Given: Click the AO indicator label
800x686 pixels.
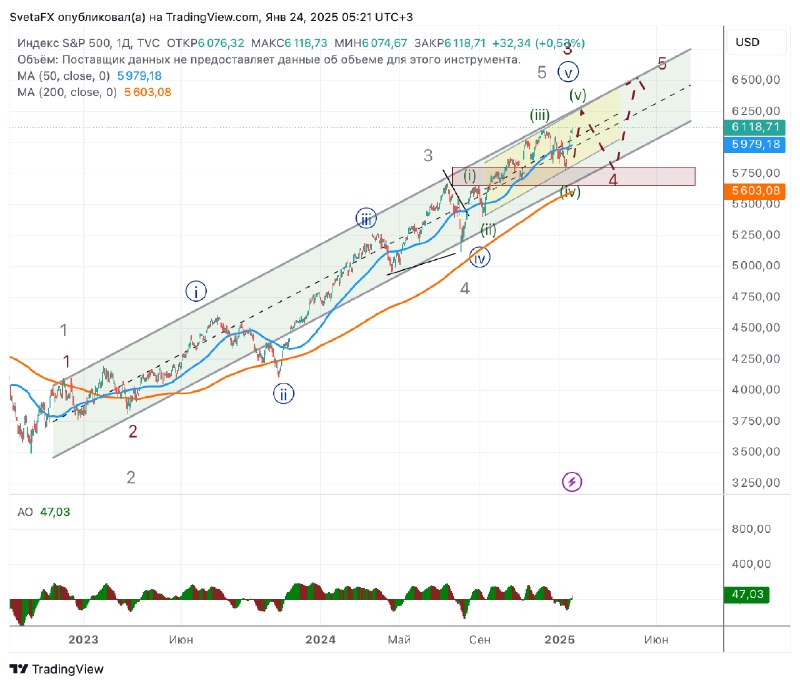Looking at the screenshot, I should coord(25,512).
